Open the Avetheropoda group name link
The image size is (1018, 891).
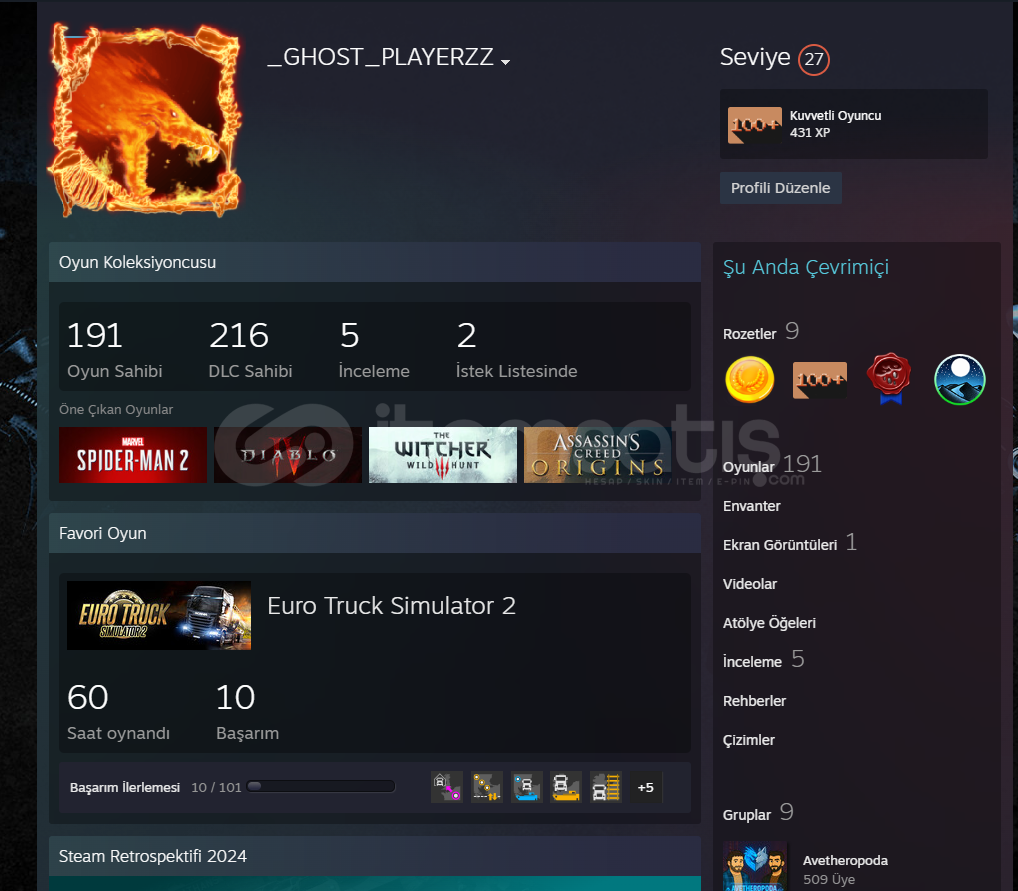coord(845,860)
